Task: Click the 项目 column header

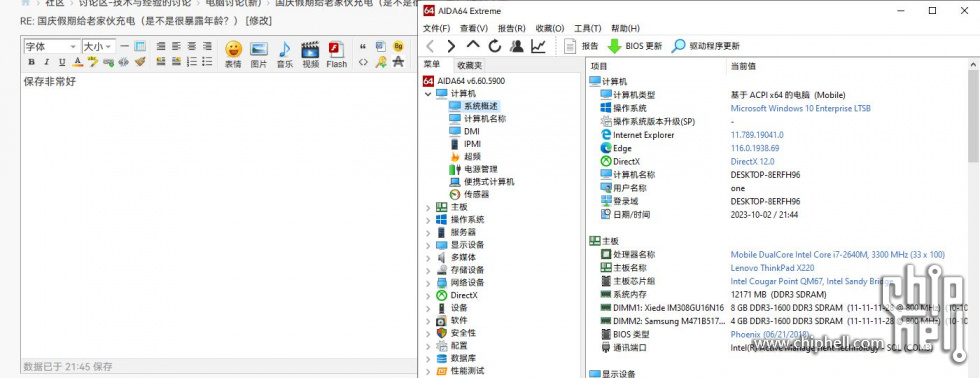Action: 656,66
